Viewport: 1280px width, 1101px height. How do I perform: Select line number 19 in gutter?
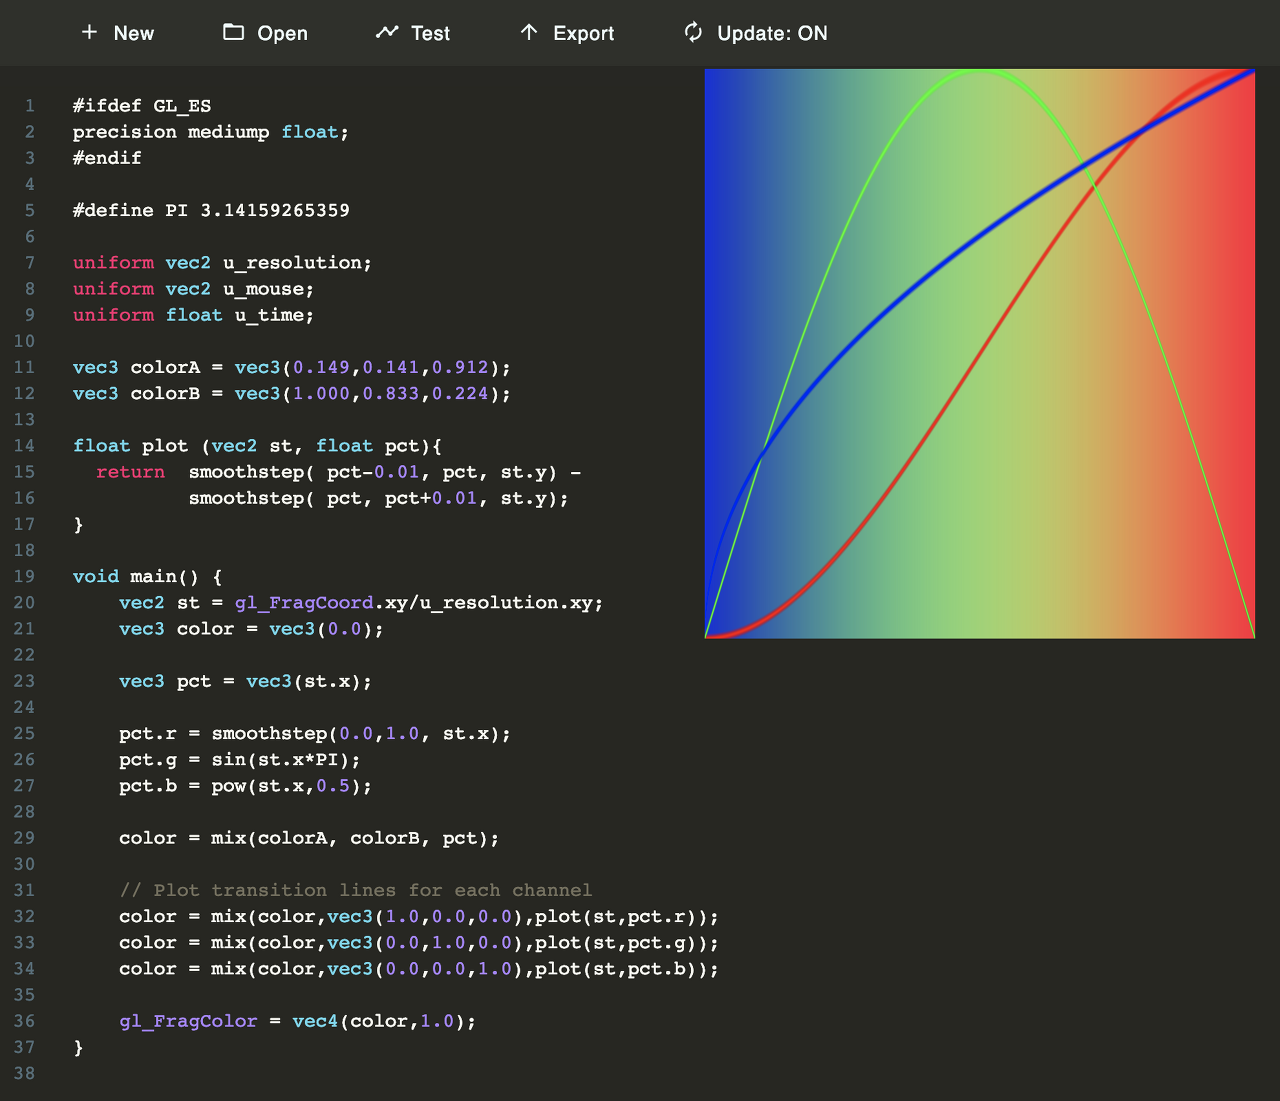pos(24,576)
